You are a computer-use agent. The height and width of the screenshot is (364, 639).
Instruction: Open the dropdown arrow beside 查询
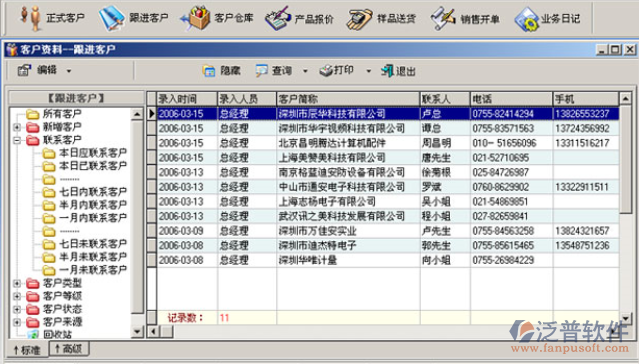pos(305,71)
